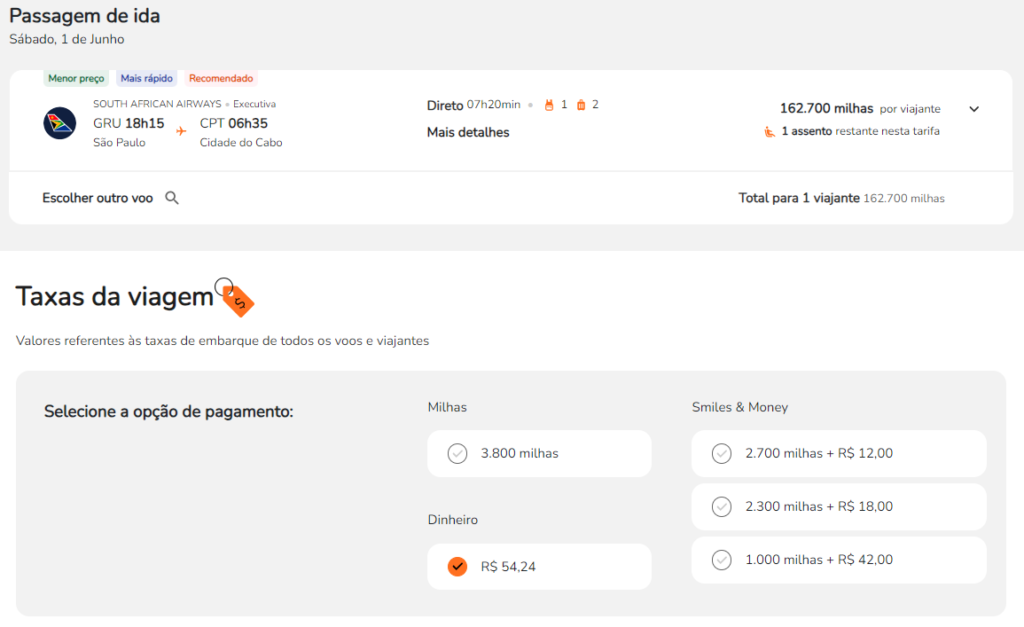1024x627 pixels.
Task: Open Mais detalhes for the flight
Action: [468, 132]
